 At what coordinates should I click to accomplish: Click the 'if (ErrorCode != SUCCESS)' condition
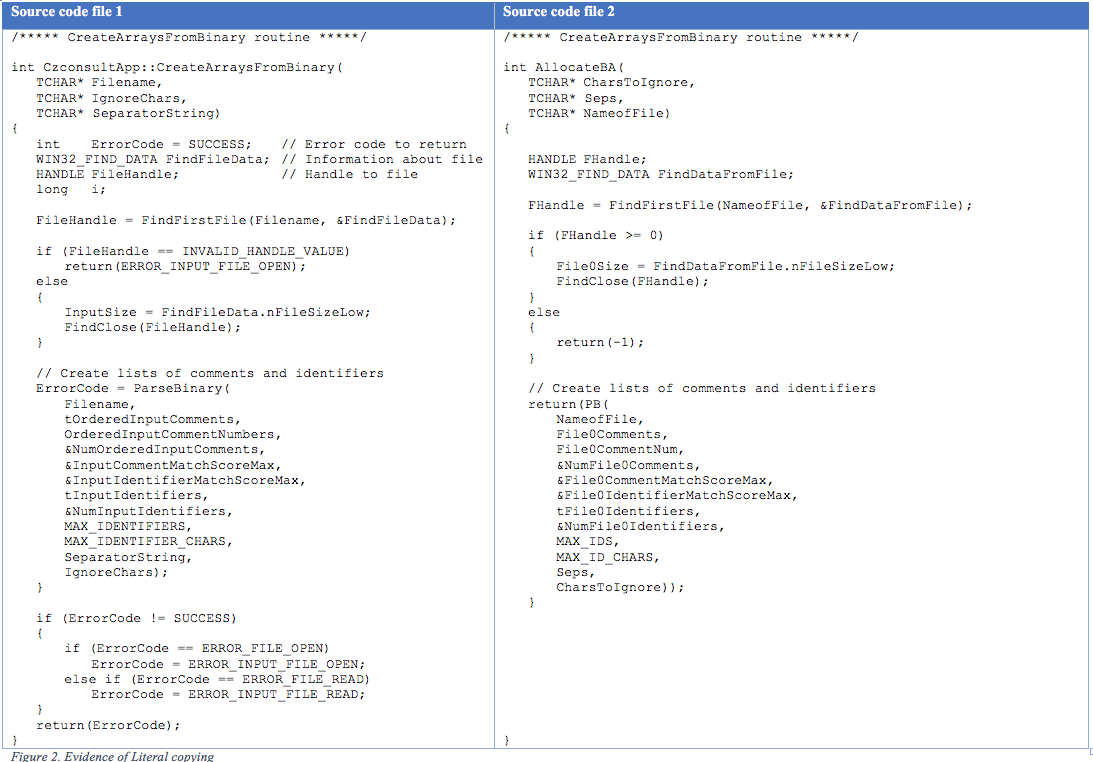136,618
